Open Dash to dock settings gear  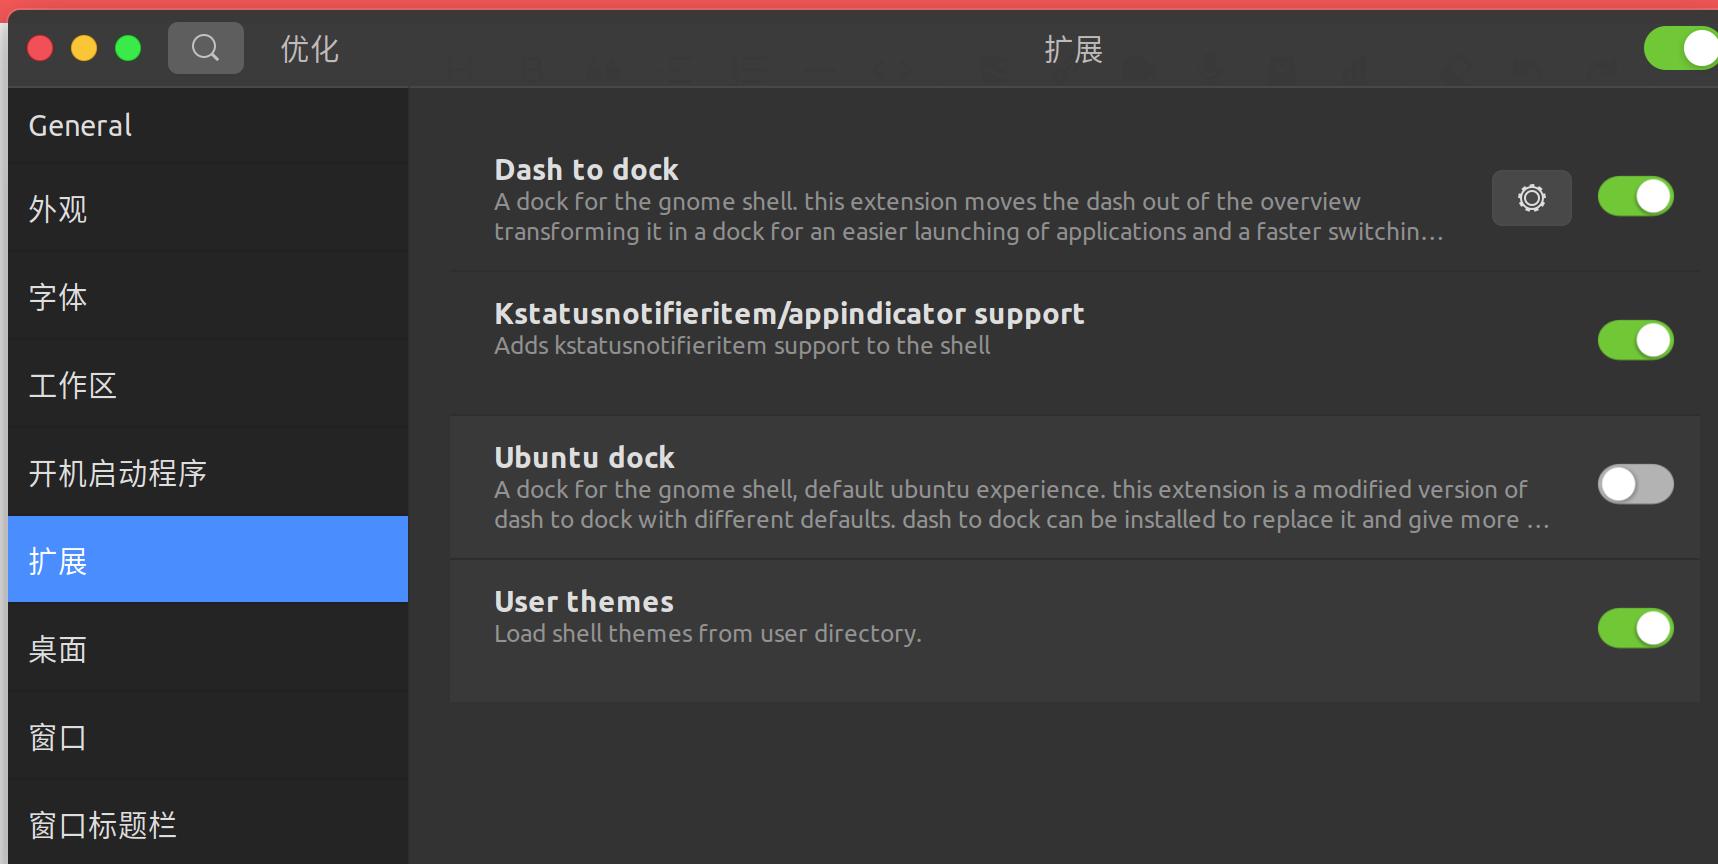point(1532,198)
